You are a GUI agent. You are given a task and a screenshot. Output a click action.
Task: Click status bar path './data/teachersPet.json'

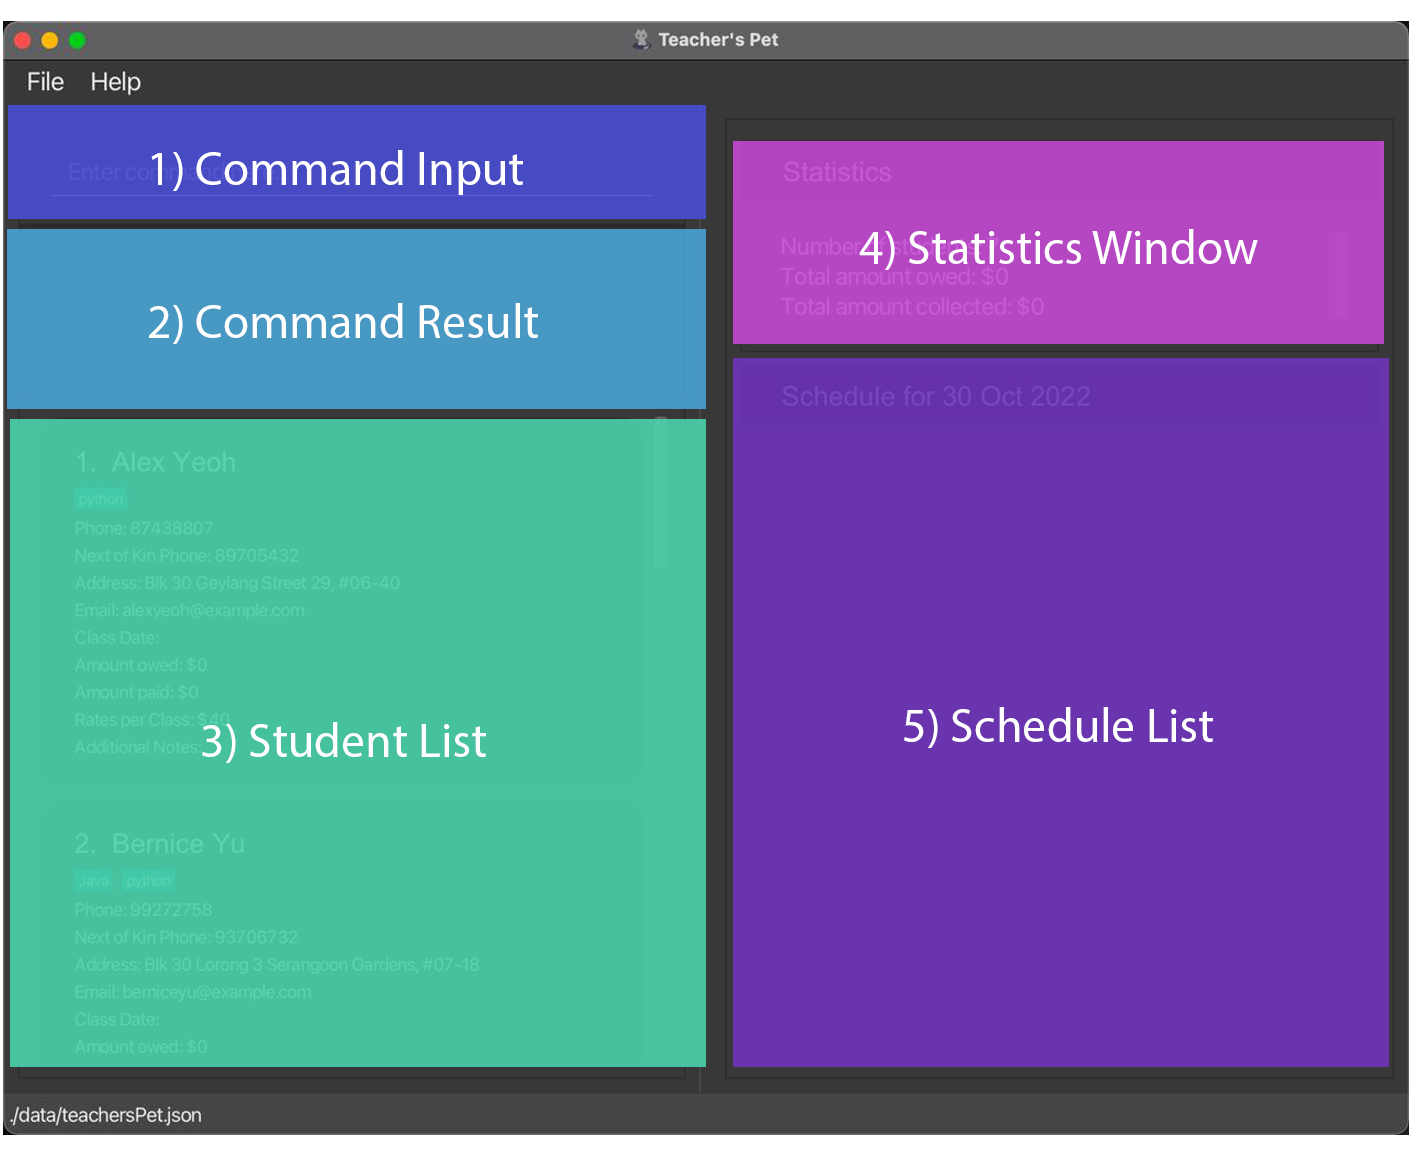click(x=106, y=1115)
